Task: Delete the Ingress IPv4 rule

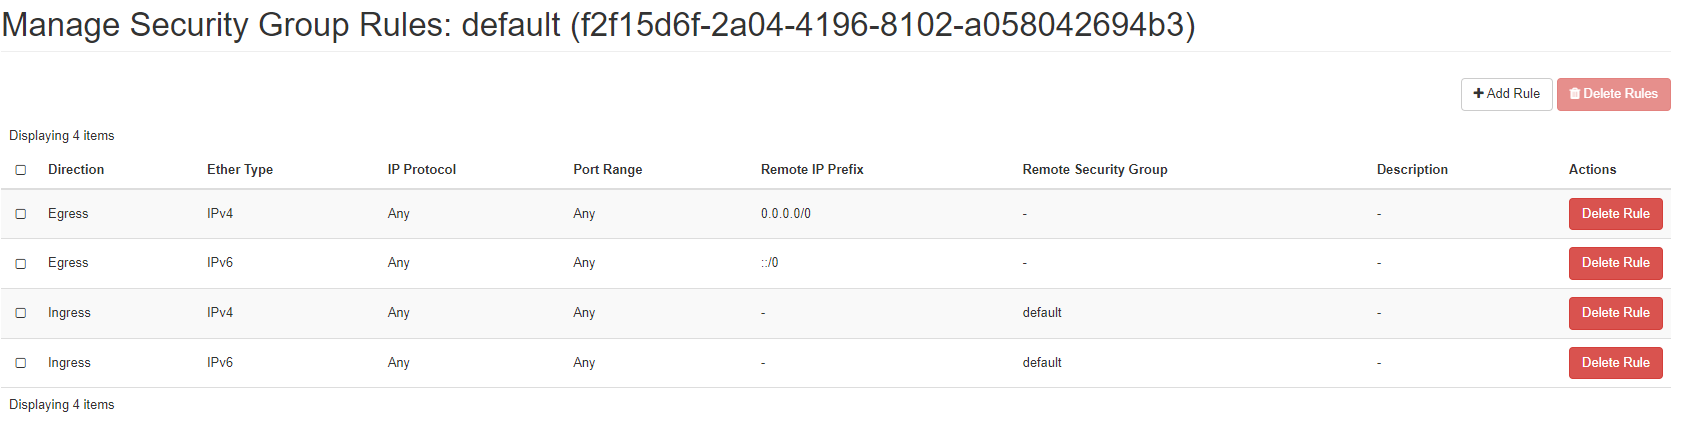Action: coord(1615,313)
